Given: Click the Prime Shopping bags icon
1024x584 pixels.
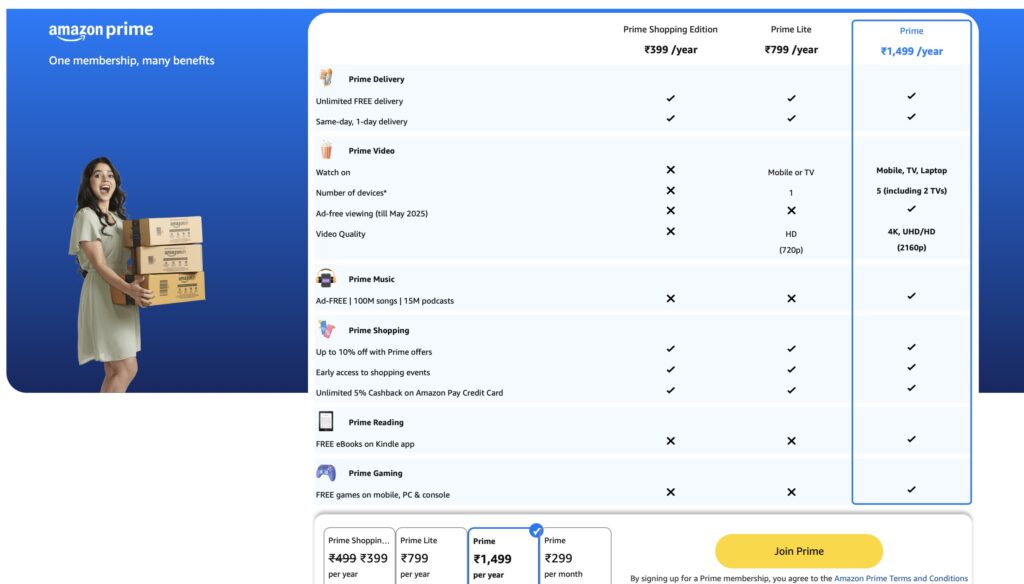Looking at the screenshot, I should pyautogui.click(x=326, y=329).
